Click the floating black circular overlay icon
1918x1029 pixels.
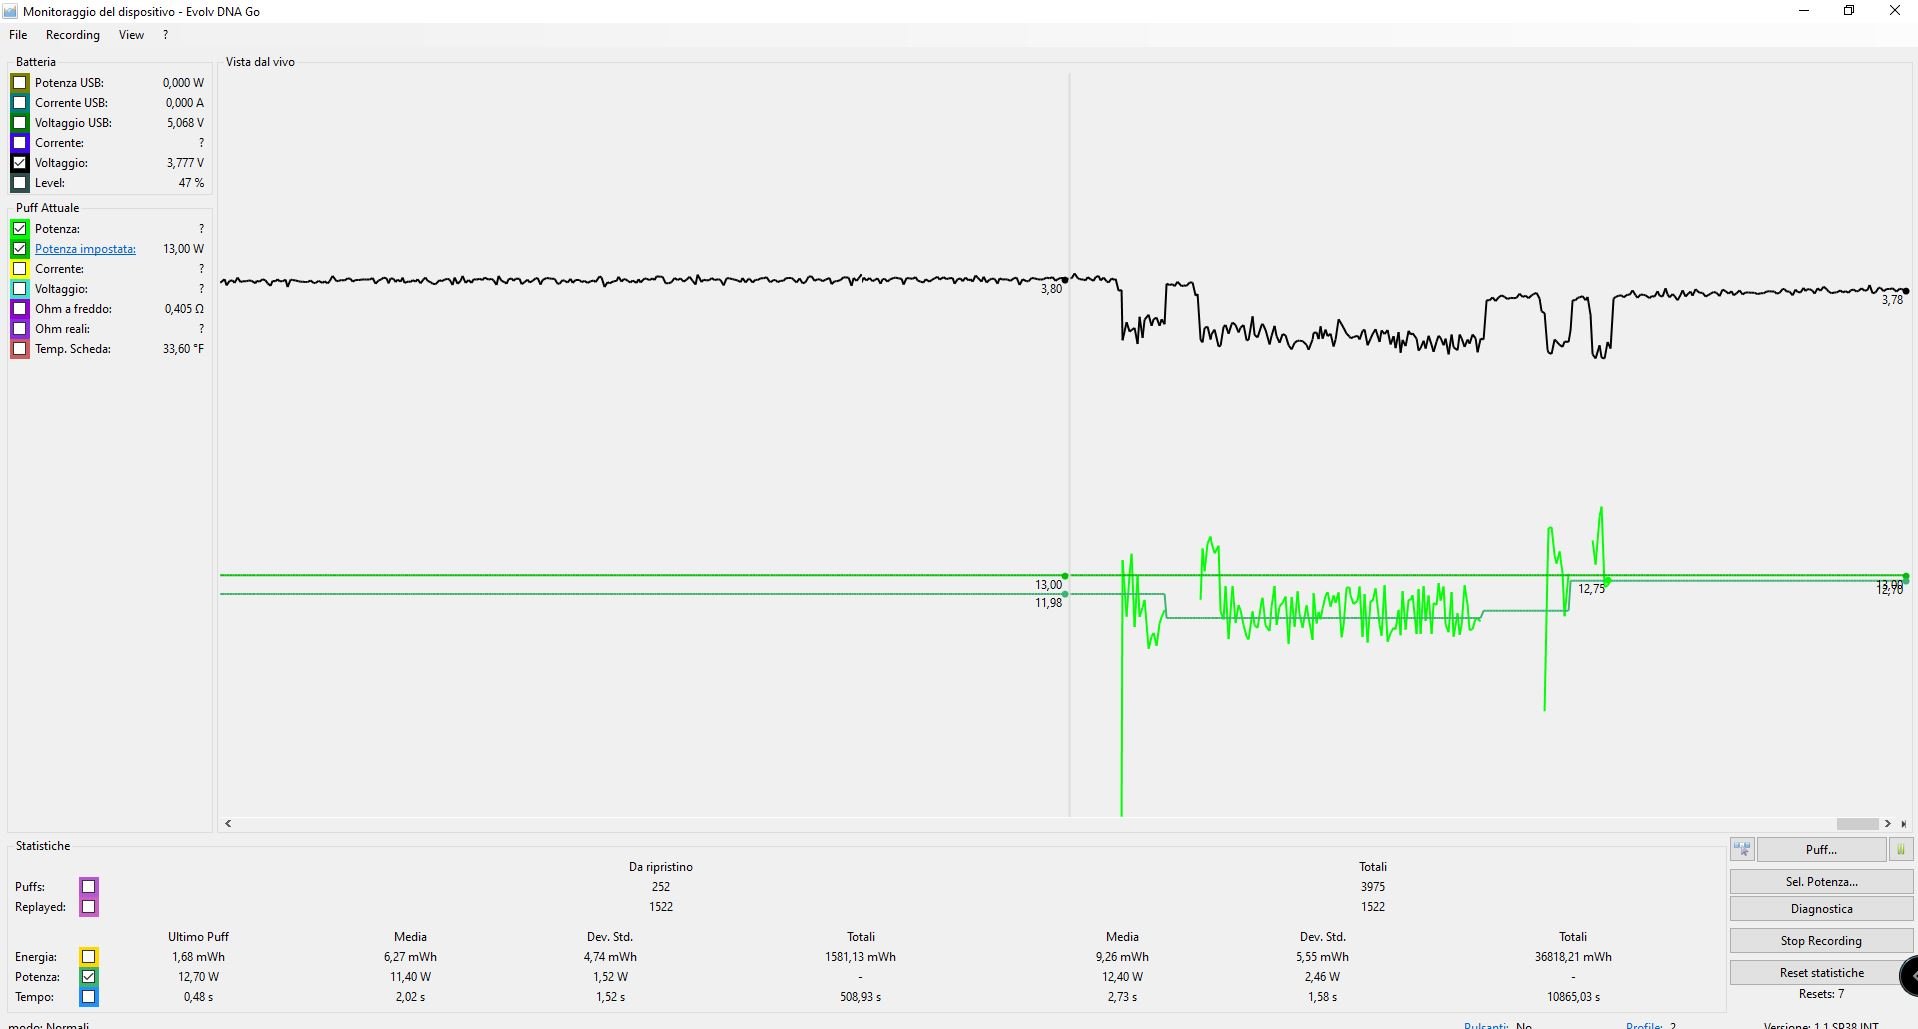(x=1908, y=976)
